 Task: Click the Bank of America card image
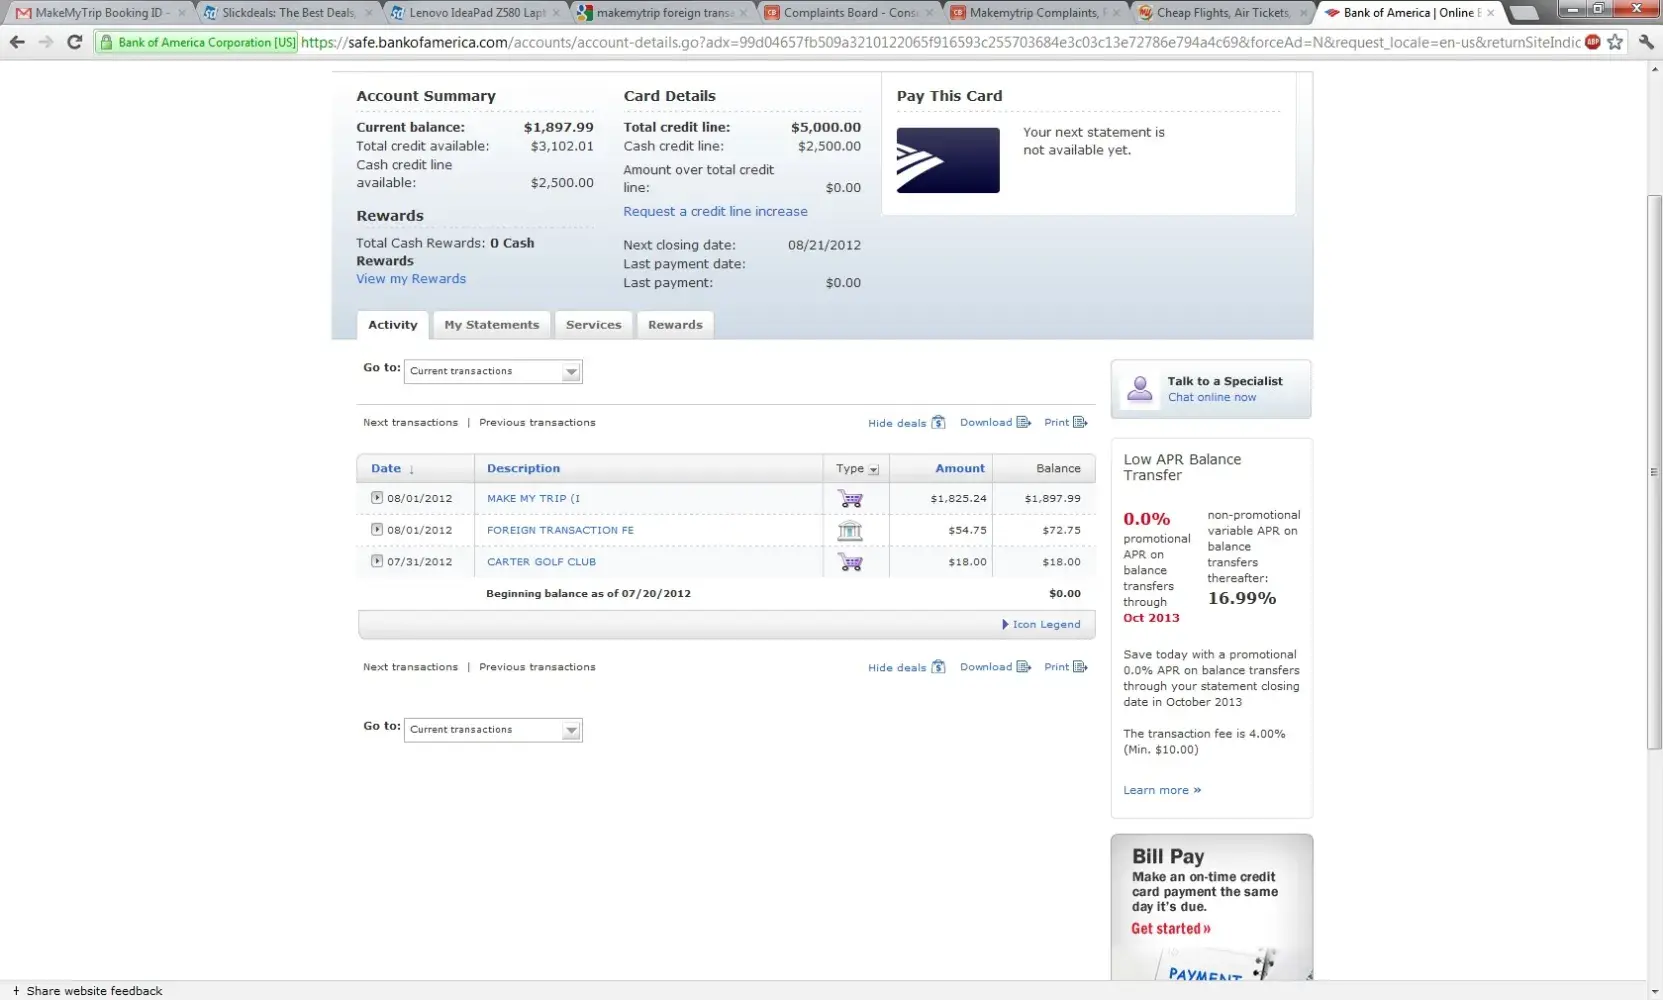[948, 160]
